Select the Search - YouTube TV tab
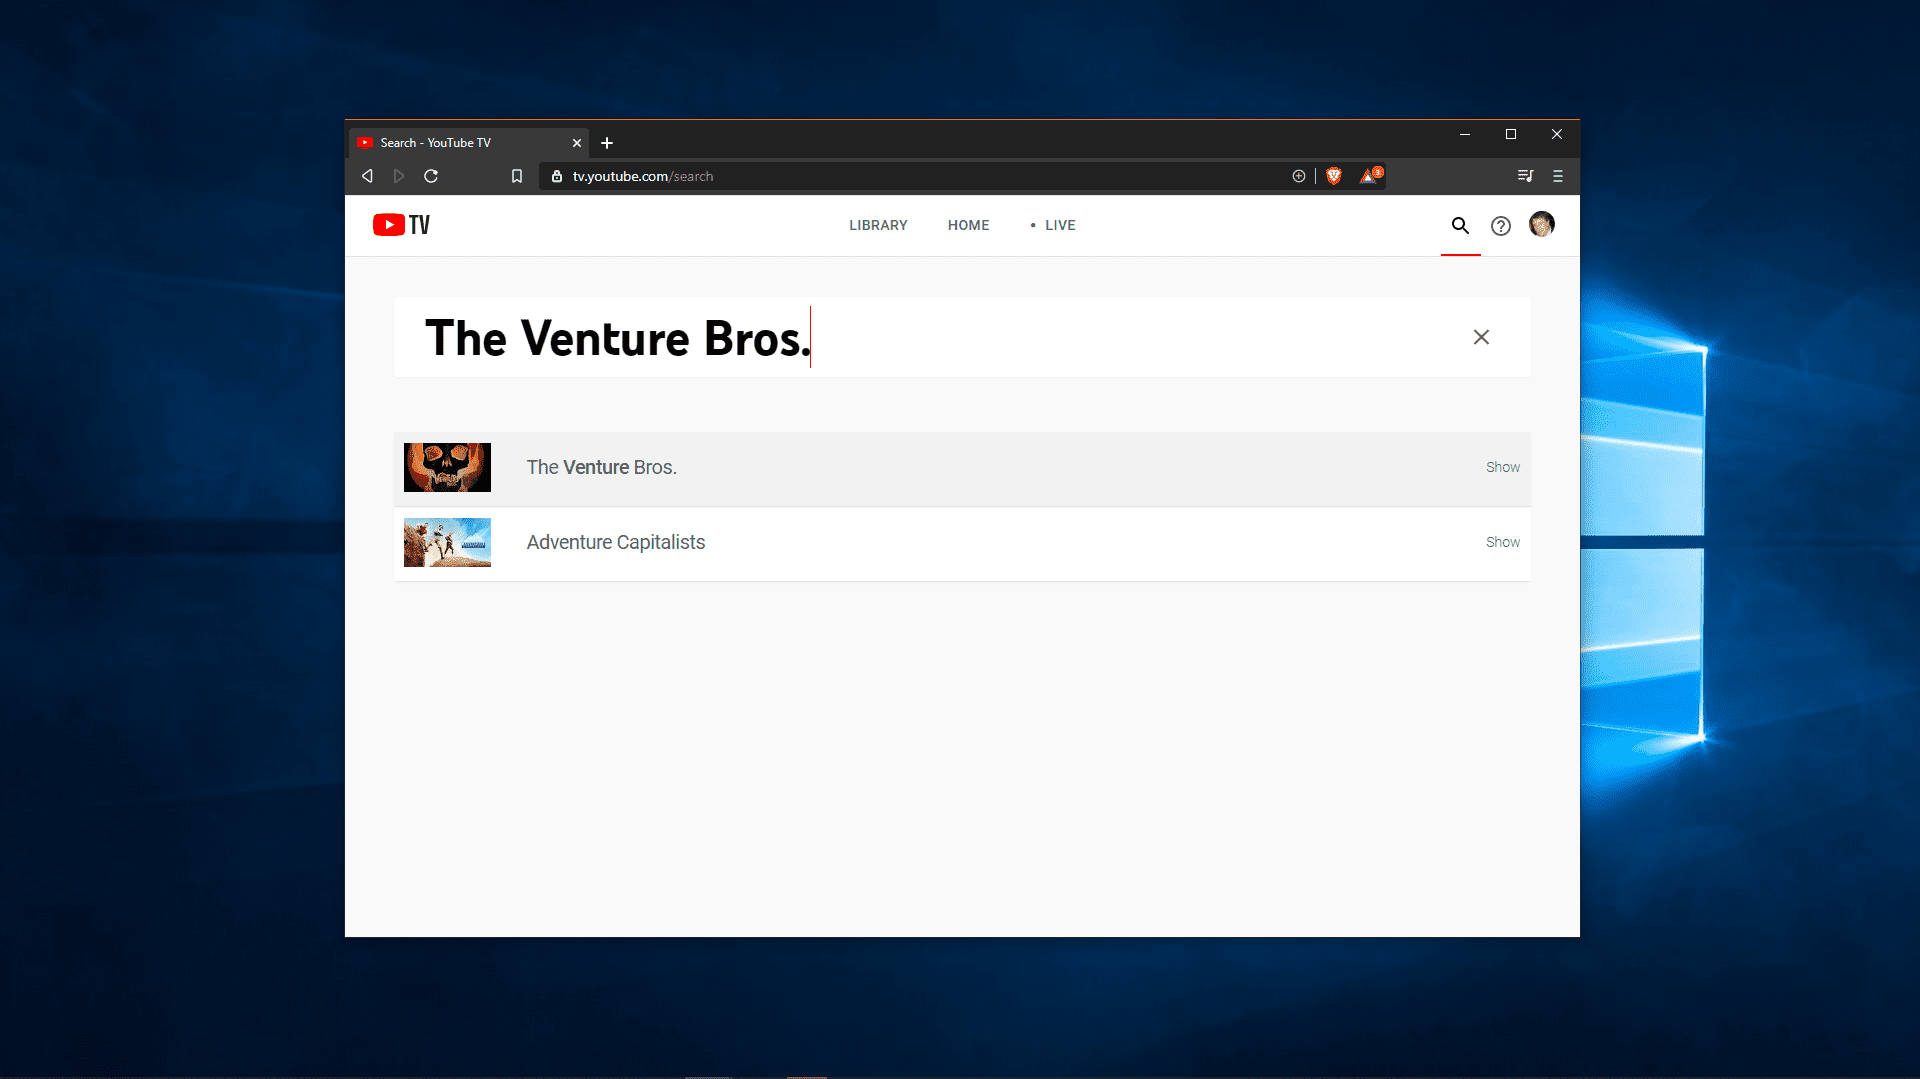The height and width of the screenshot is (1079, 1920). pyautogui.click(x=468, y=143)
